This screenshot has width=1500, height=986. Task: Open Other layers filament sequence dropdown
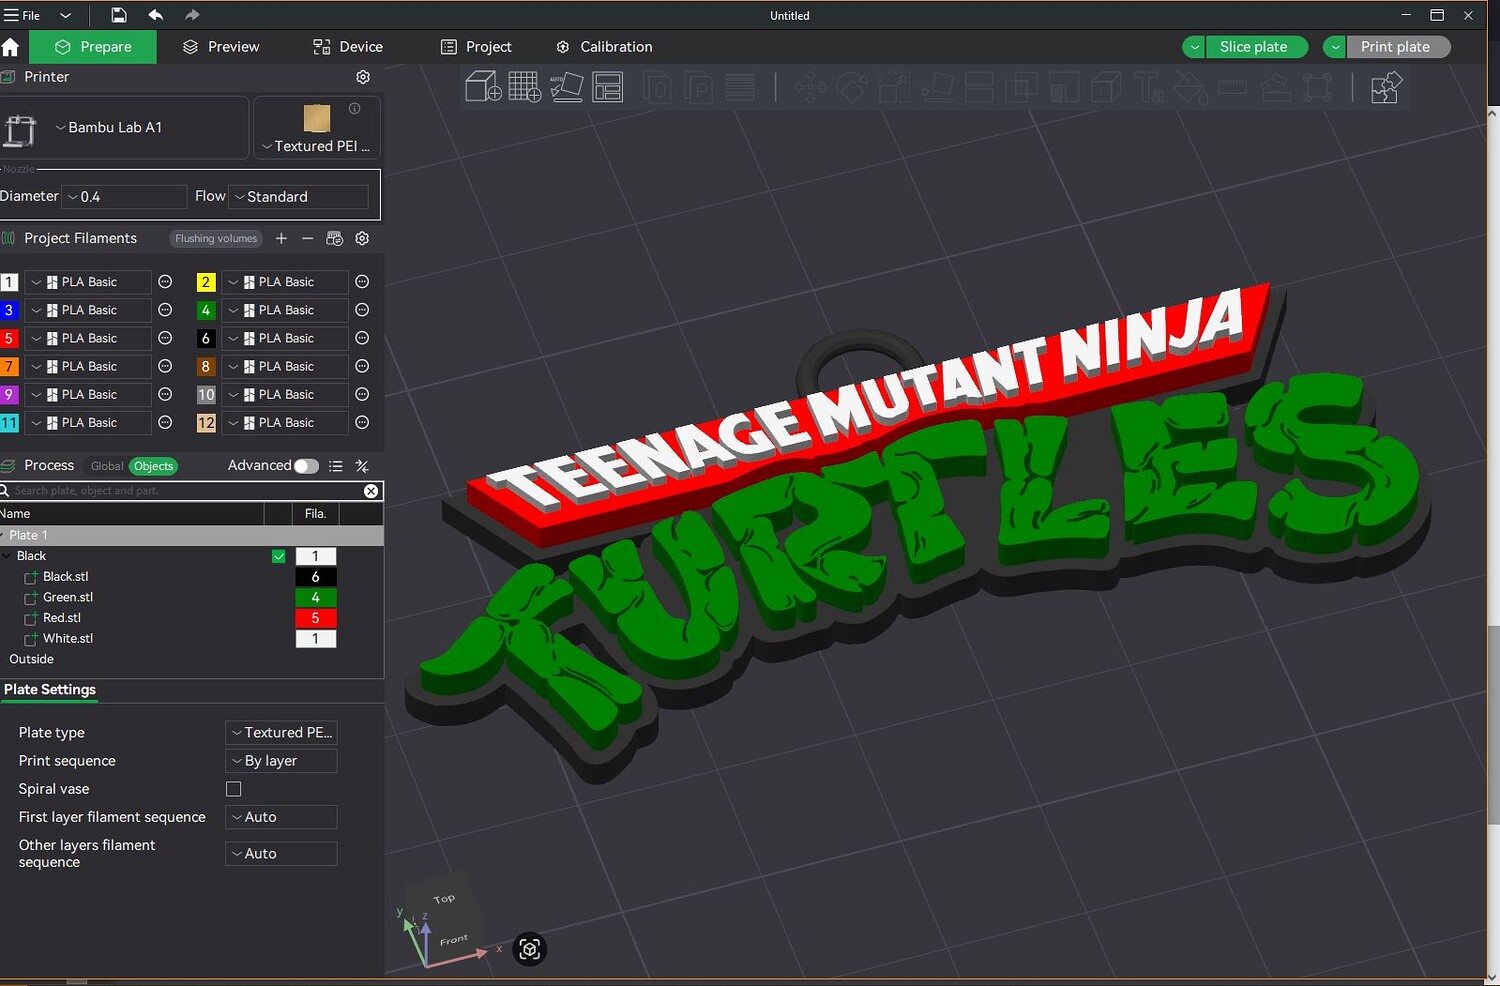point(281,854)
